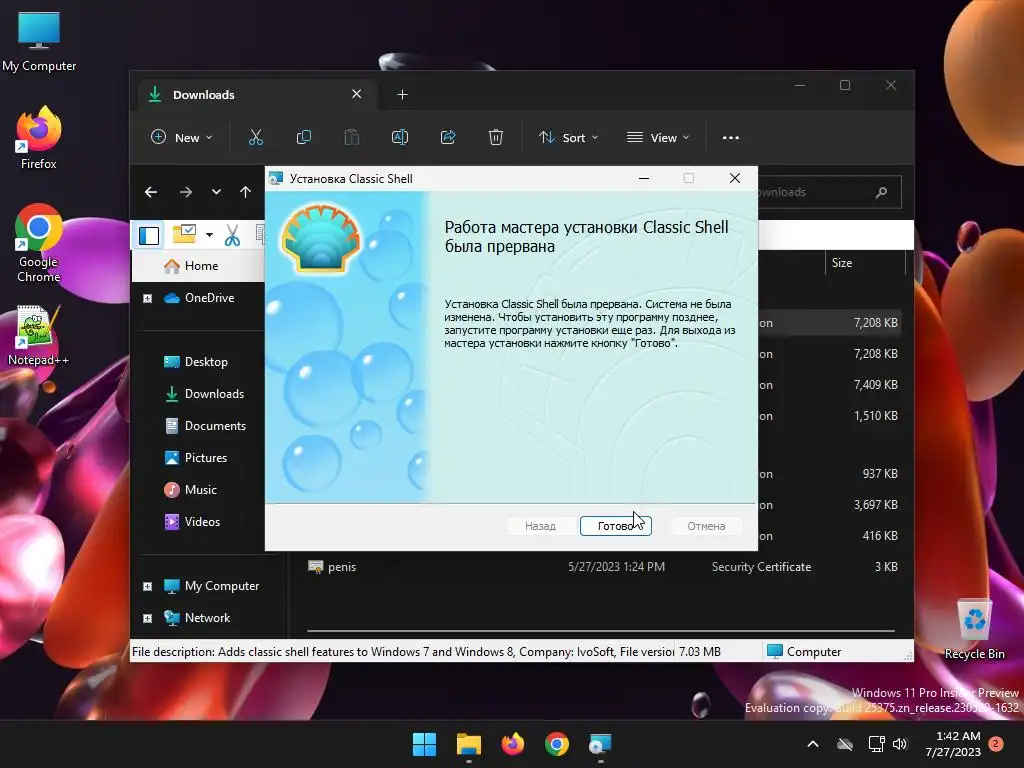The width and height of the screenshot is (1024, 768).
Task: Select My Computer in navigation pane
Action: pyautogui.click(x=221, y=586)
